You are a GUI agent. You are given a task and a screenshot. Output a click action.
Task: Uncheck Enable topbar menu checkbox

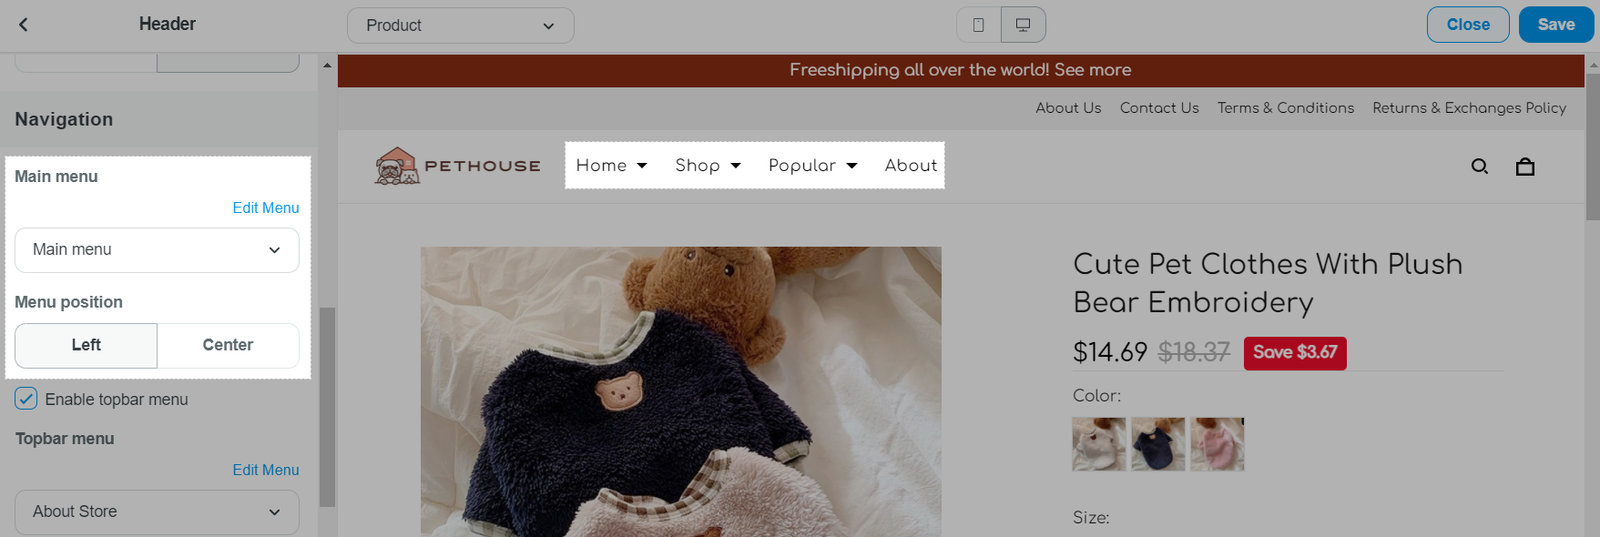(x=26, y=399)
